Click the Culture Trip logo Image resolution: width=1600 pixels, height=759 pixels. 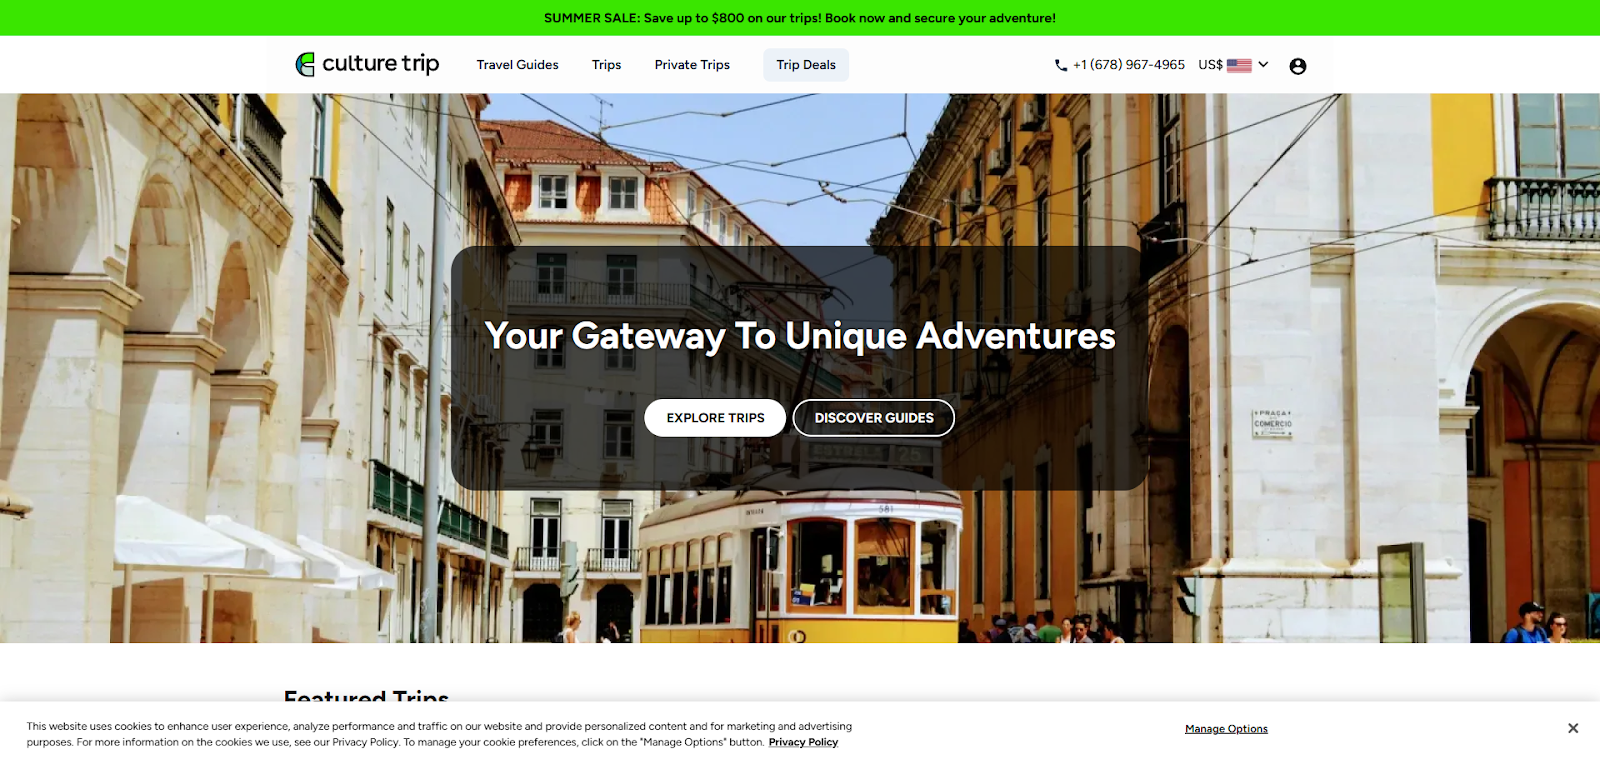tap(367, 64)
